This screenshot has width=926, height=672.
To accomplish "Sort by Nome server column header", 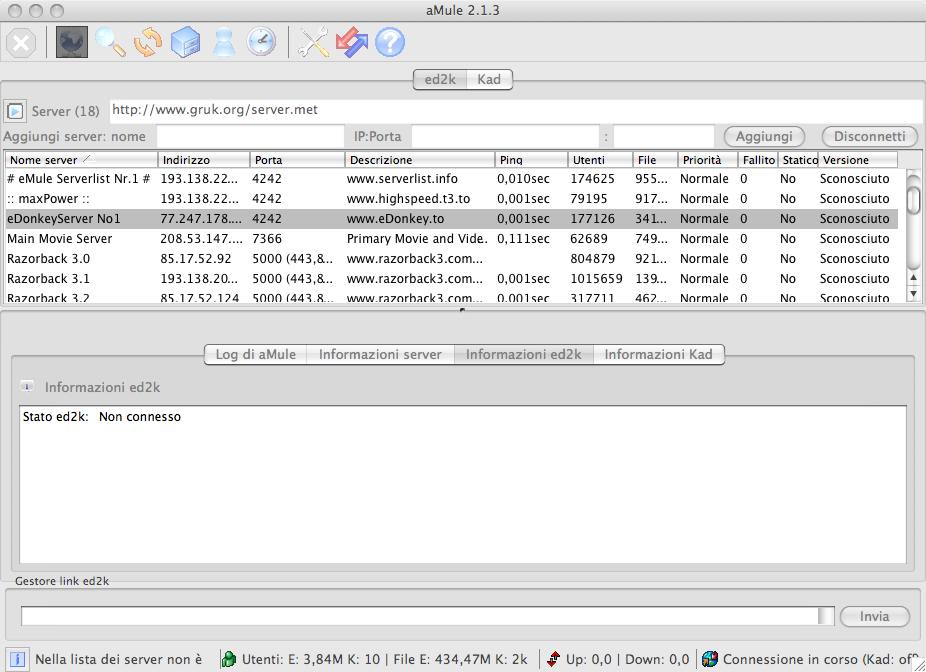I will 81,160.
